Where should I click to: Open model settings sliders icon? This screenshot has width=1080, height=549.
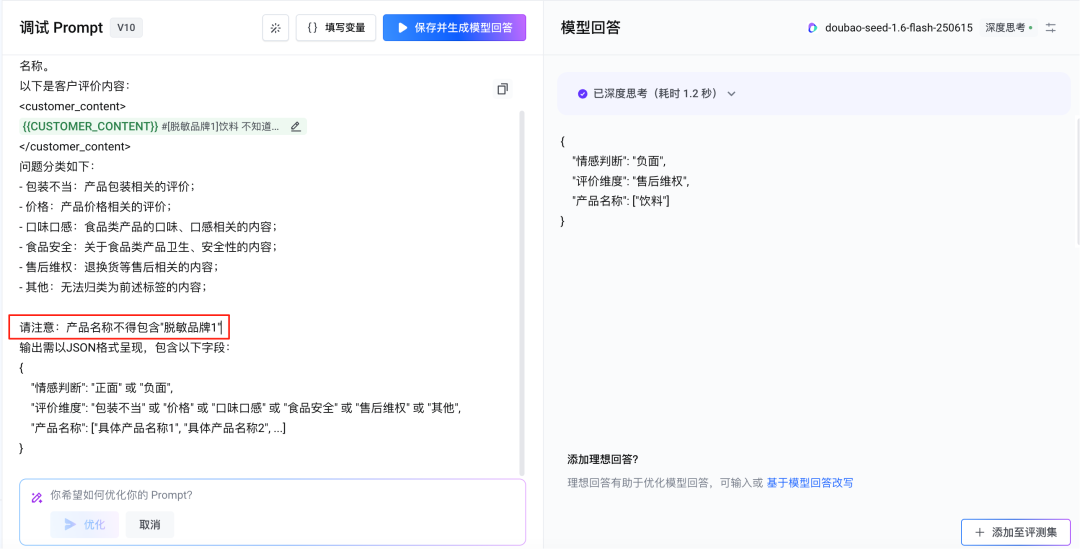(1050, 28)
